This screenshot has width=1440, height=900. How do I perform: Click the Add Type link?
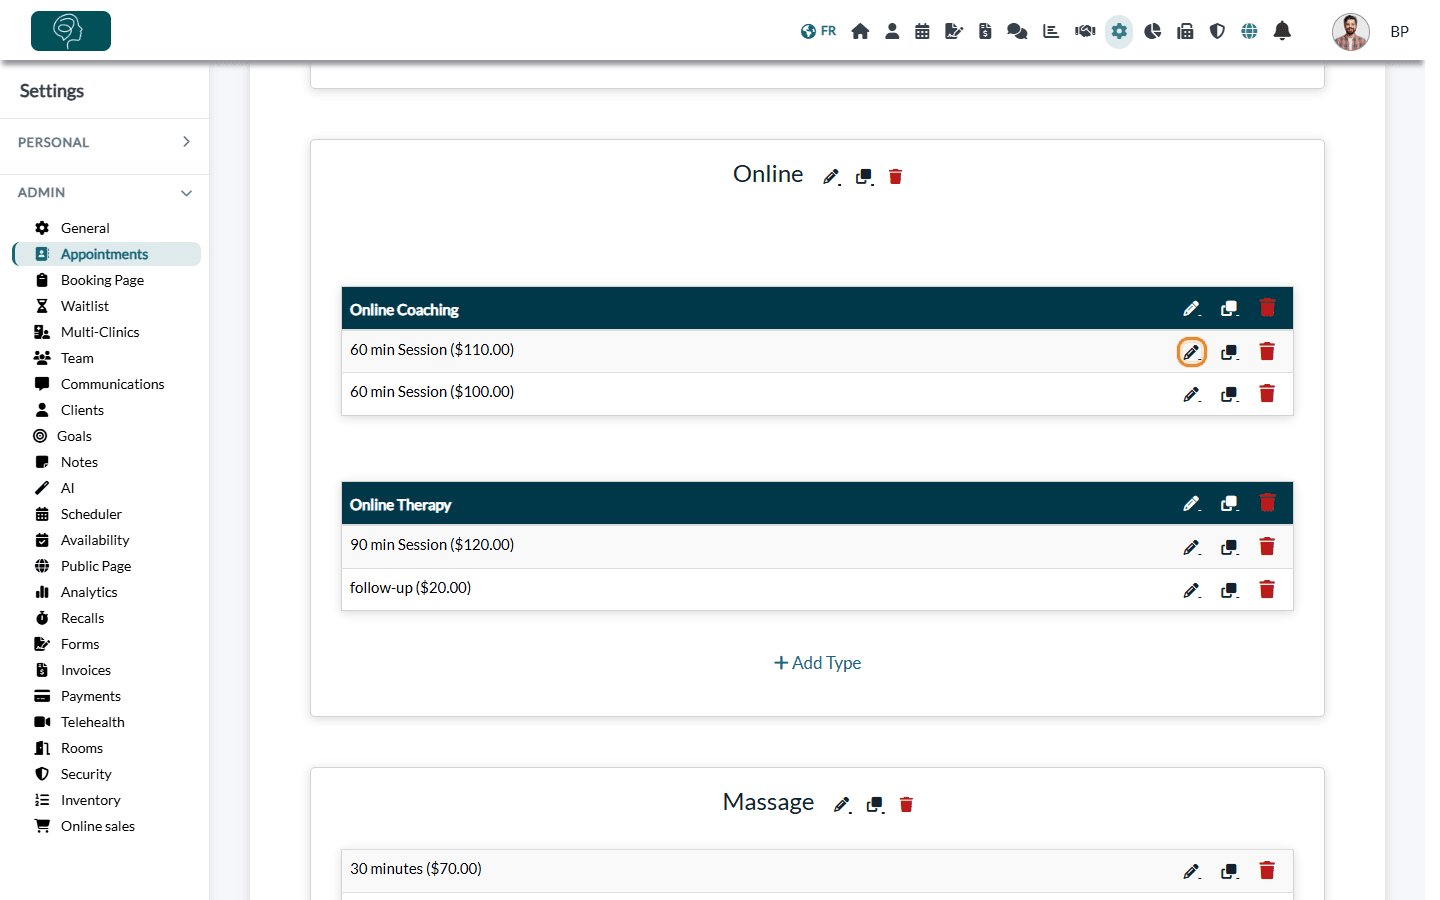click(817, 663)
